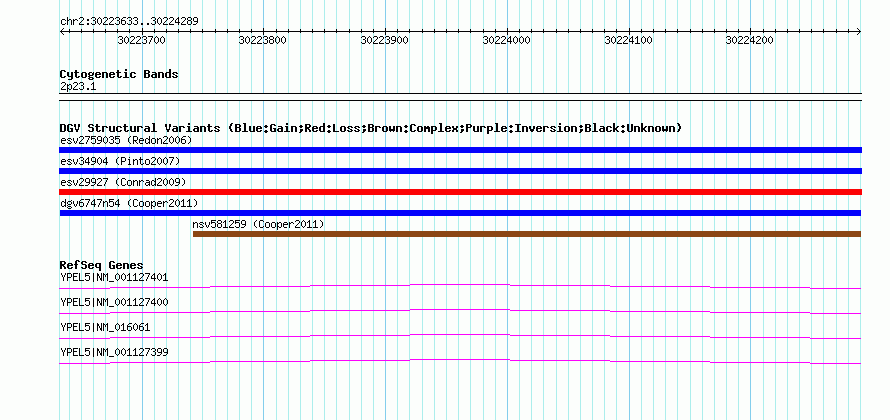The width and height of the screenshot is (890, 420).
Task: Click the YPEL5|NM_016061 gene label
Action: 105,327
